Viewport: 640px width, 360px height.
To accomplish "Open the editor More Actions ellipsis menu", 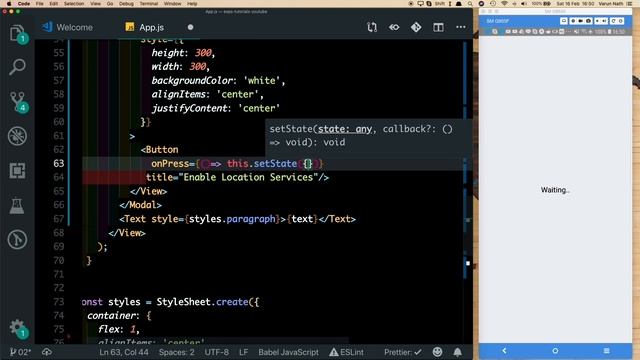I will (x=461, y=27).
